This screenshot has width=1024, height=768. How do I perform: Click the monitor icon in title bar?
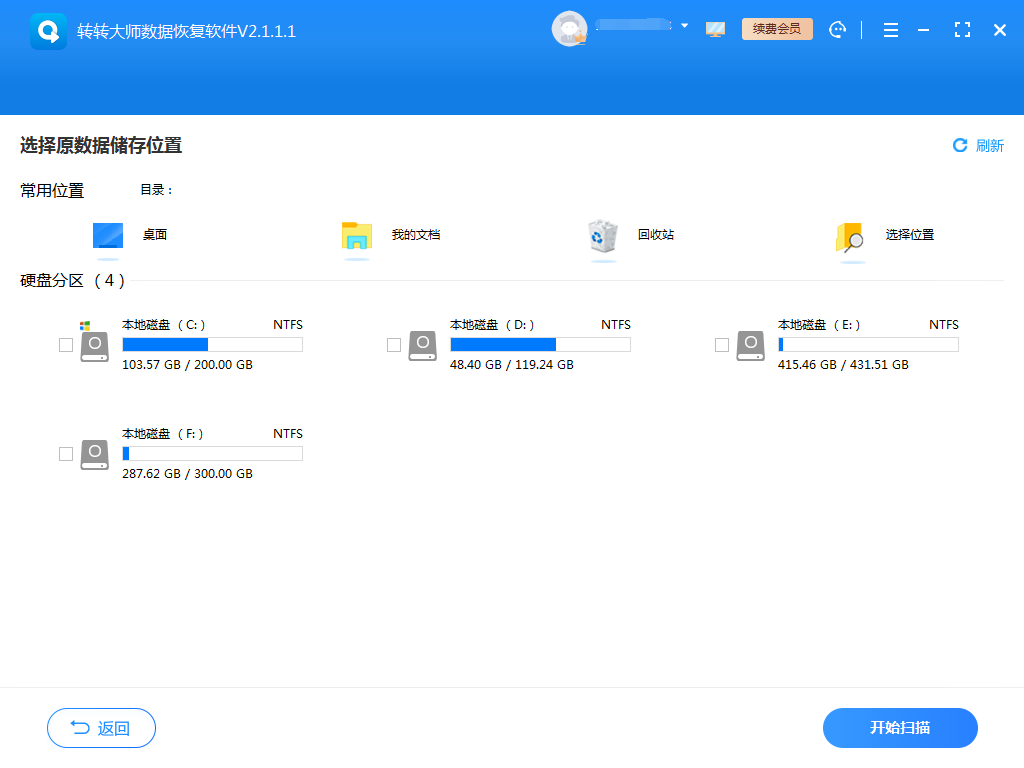(715, 30)
